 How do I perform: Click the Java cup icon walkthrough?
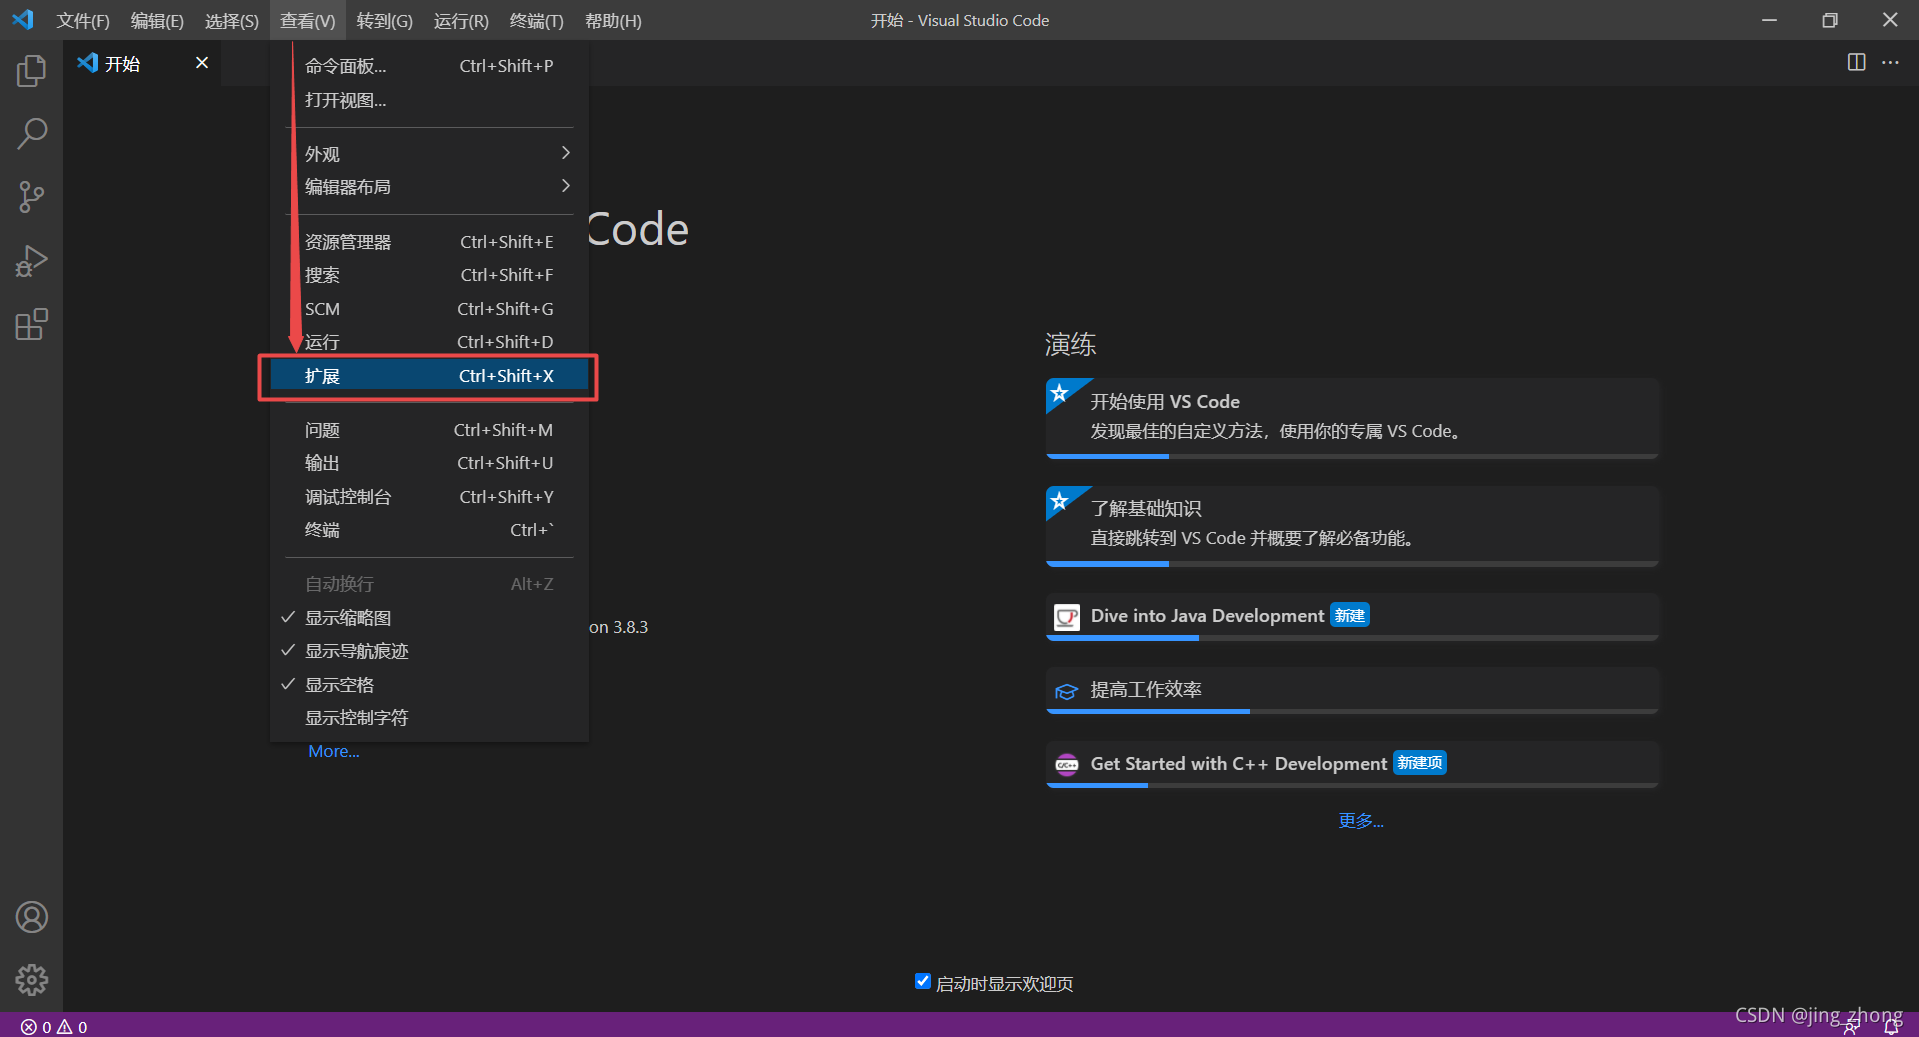pos(1067,617)
